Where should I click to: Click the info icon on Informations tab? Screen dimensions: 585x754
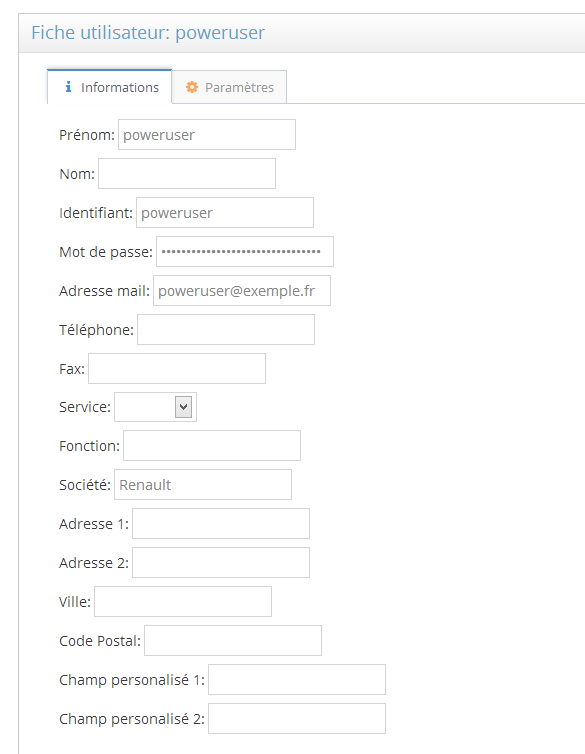[68, 87]
